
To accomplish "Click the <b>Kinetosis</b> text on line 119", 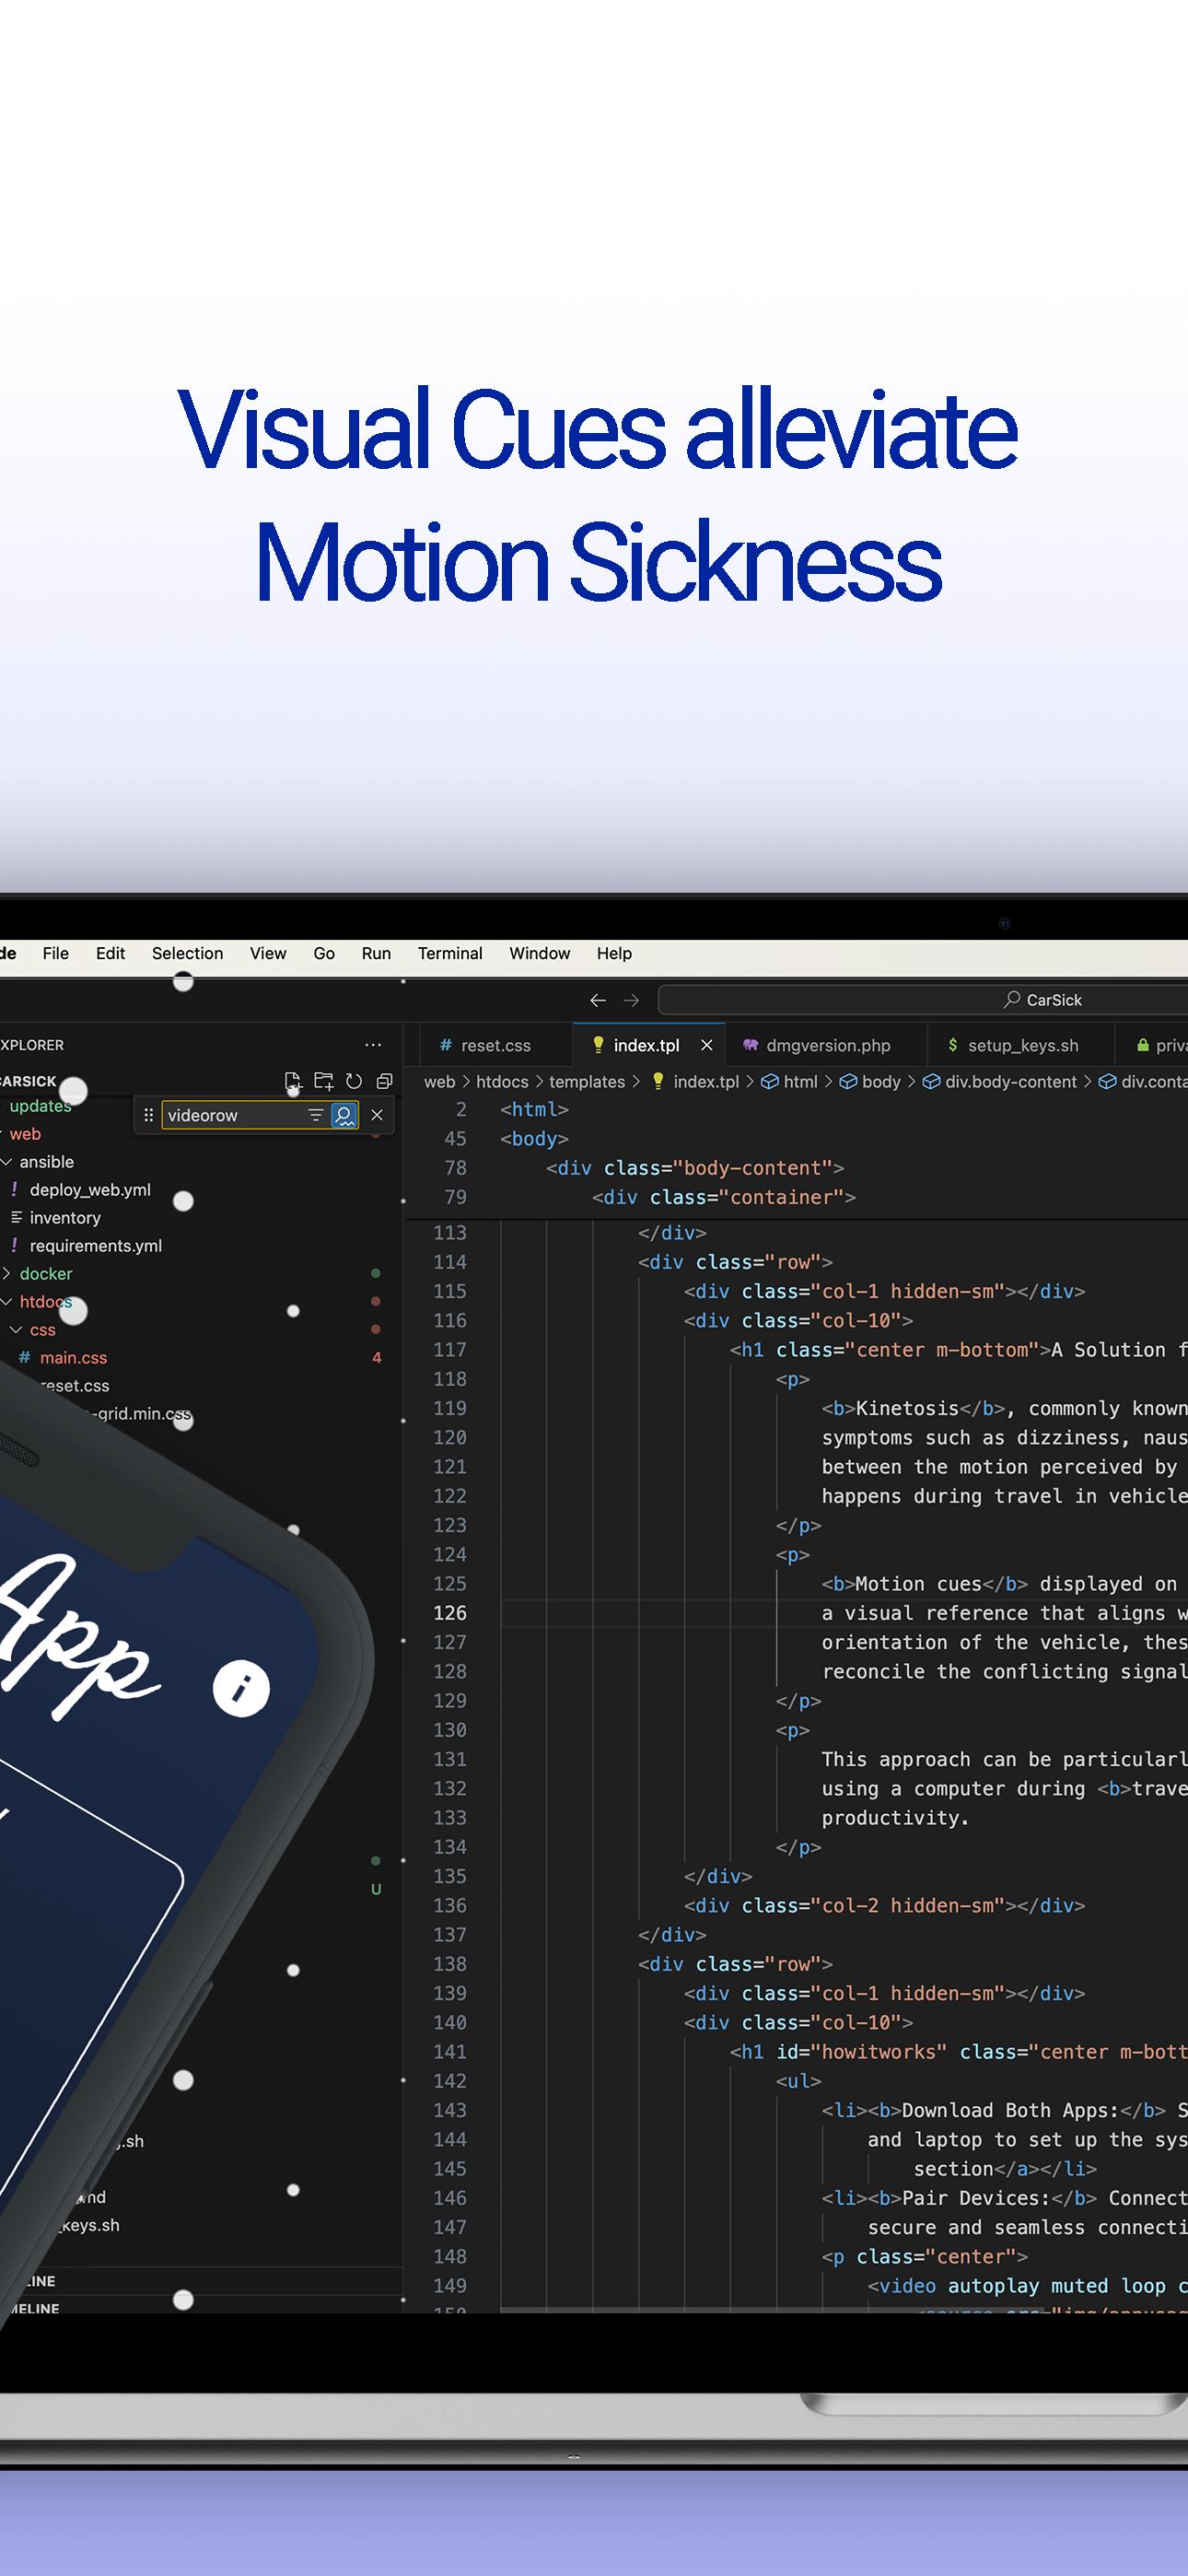I will pyautogui.click(x=914, y=1408).
